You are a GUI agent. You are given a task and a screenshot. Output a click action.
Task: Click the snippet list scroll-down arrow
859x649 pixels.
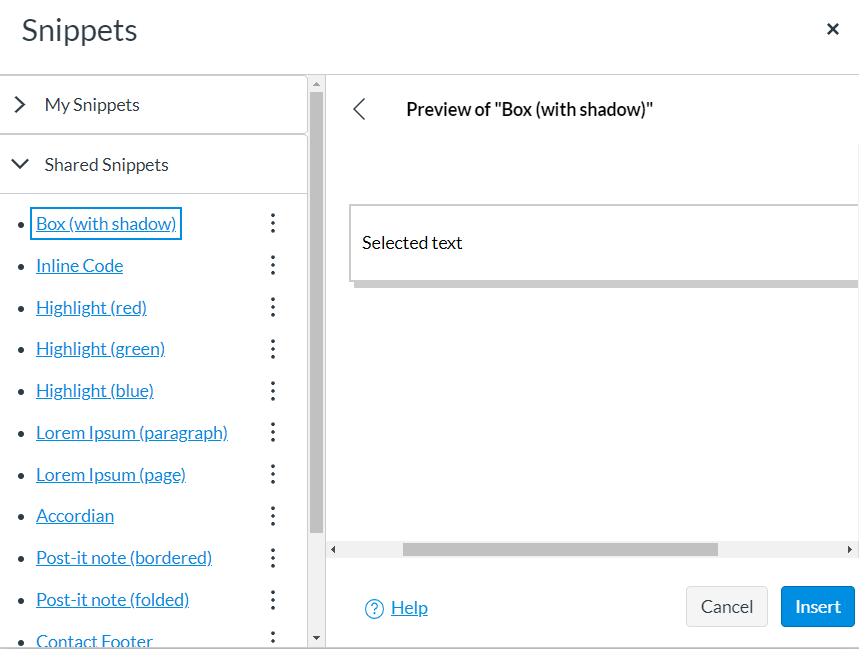(316, 638)
